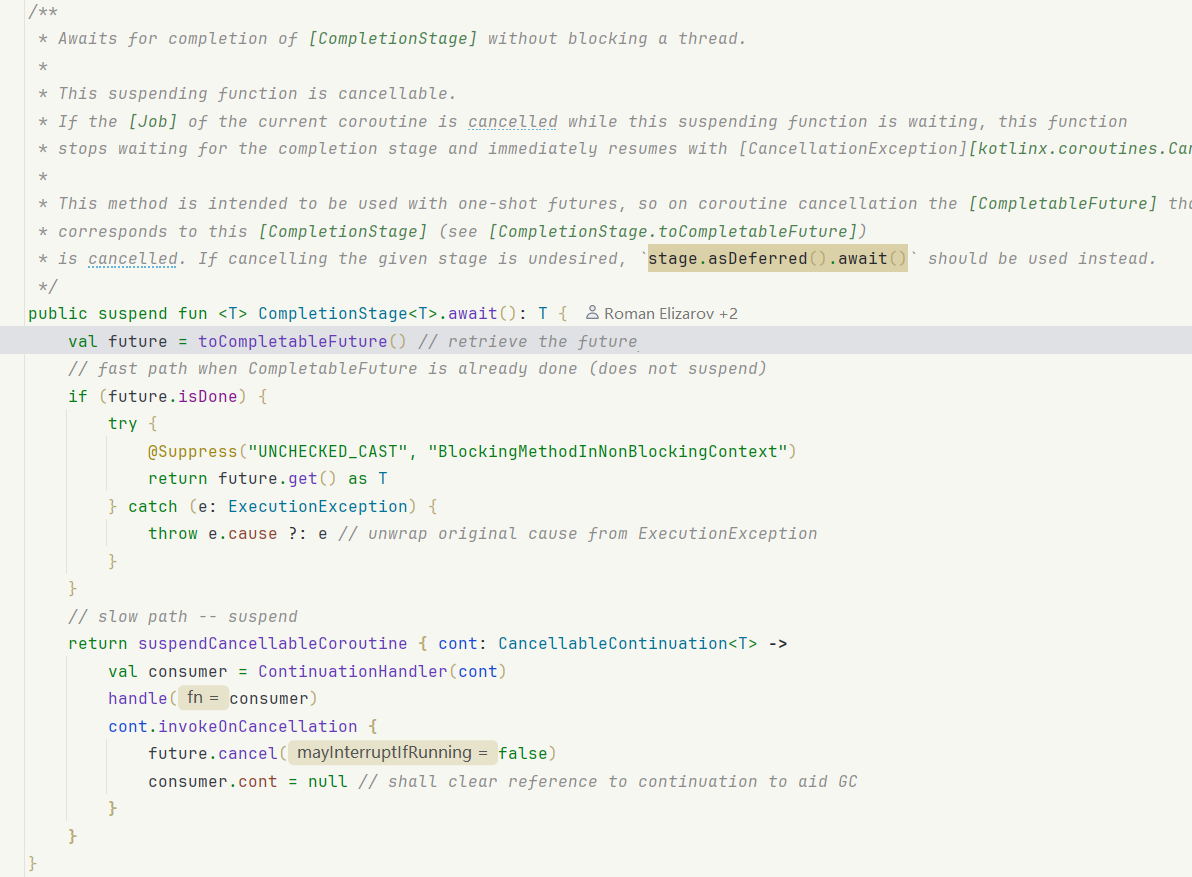Click the "public" keyword in the declaration

tap(58, 314)
